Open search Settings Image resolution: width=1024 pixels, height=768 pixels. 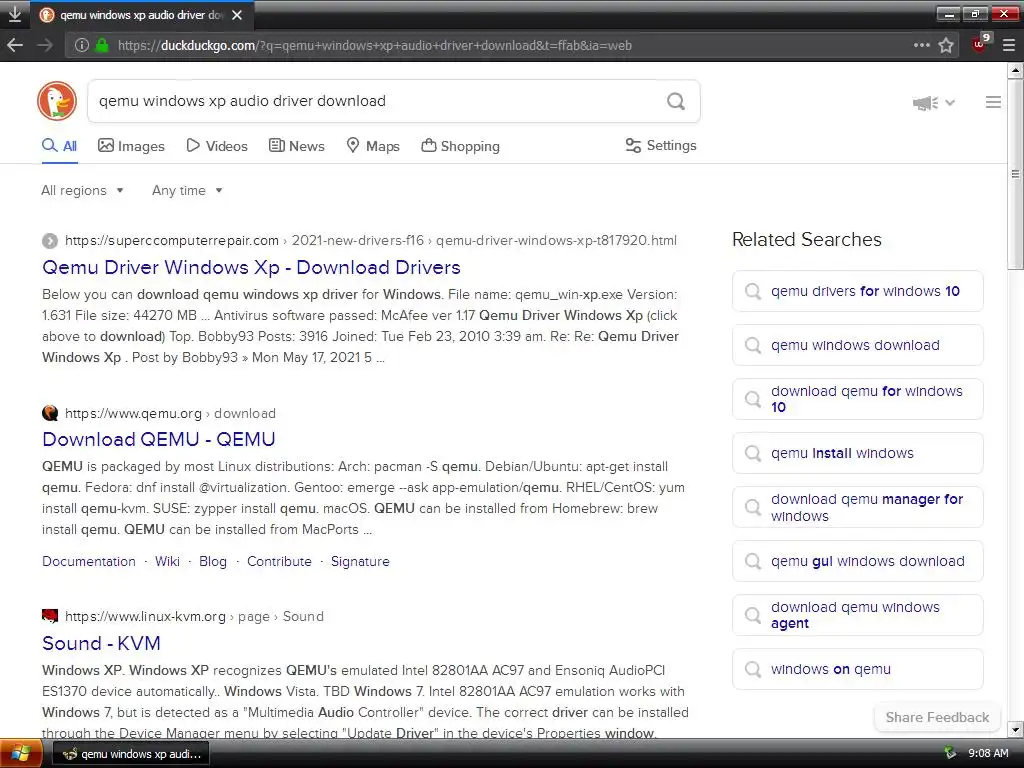pyautogui.click(x=661, y=146)
